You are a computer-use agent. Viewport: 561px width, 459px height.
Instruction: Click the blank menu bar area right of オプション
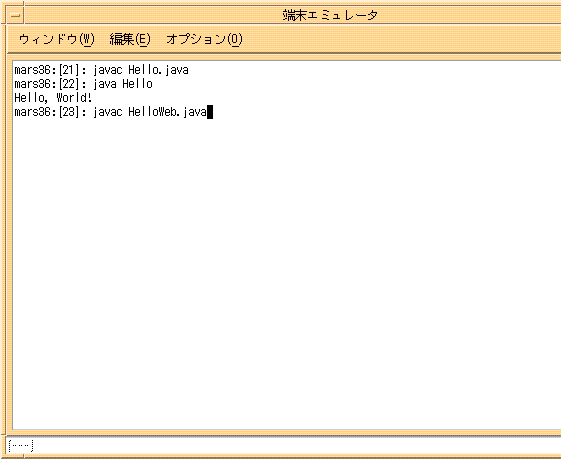(x=401, y=39)
